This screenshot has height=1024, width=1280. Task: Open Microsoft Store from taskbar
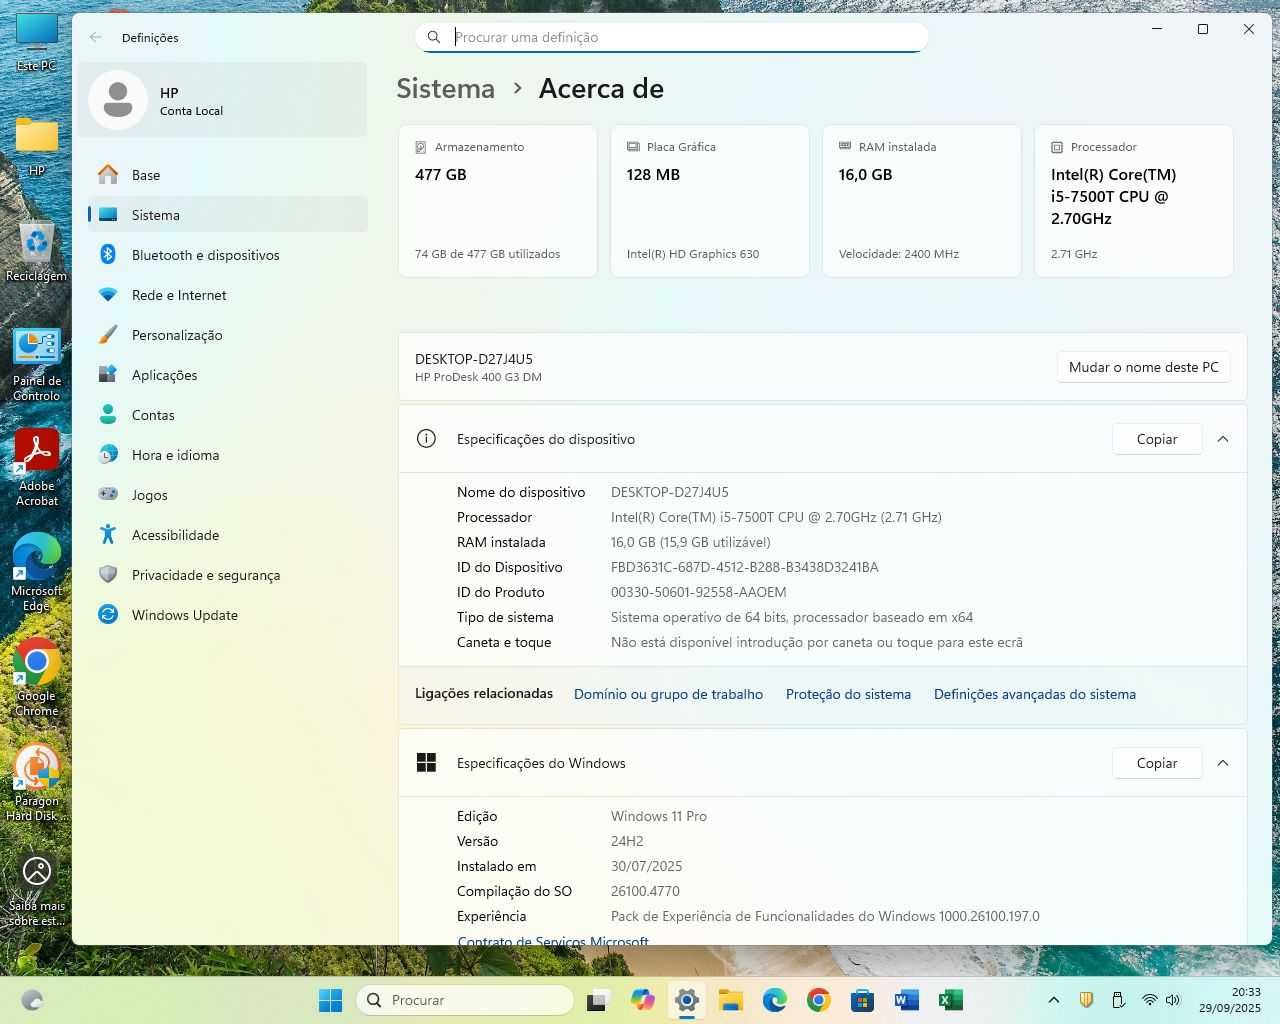(x=863, y=1000)
